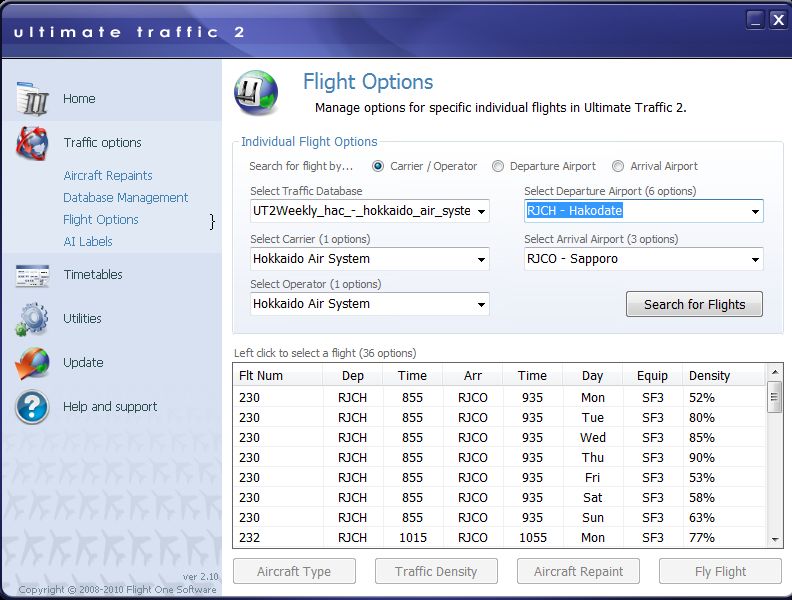Sort by the Flt Num column header
Screen dimensions: 792x600
[278, 376]
